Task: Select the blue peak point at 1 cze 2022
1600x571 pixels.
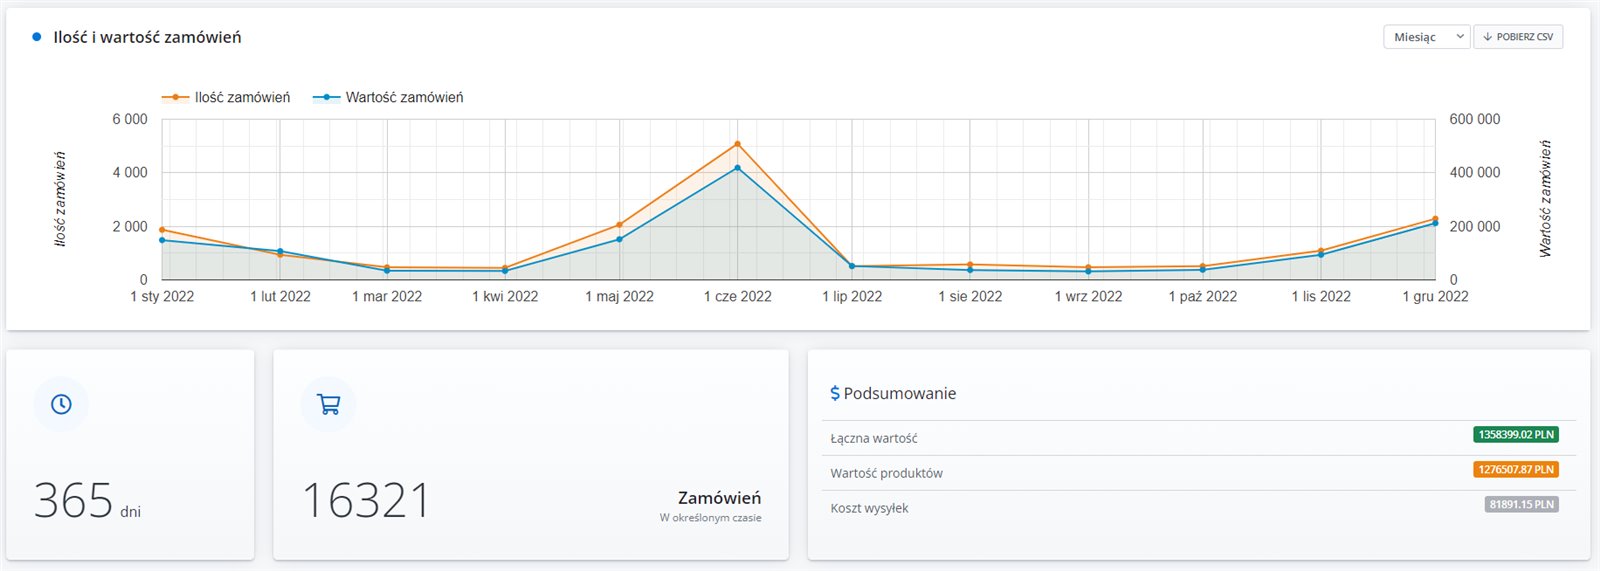Action: click(738, 168)
